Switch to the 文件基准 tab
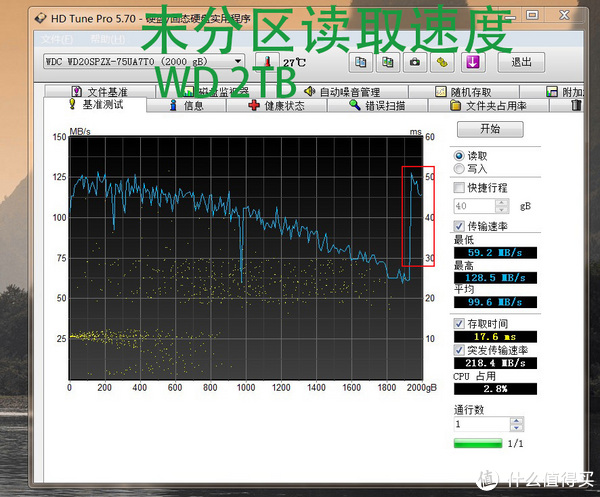The image size is (600, 497). tap(100, 92)
